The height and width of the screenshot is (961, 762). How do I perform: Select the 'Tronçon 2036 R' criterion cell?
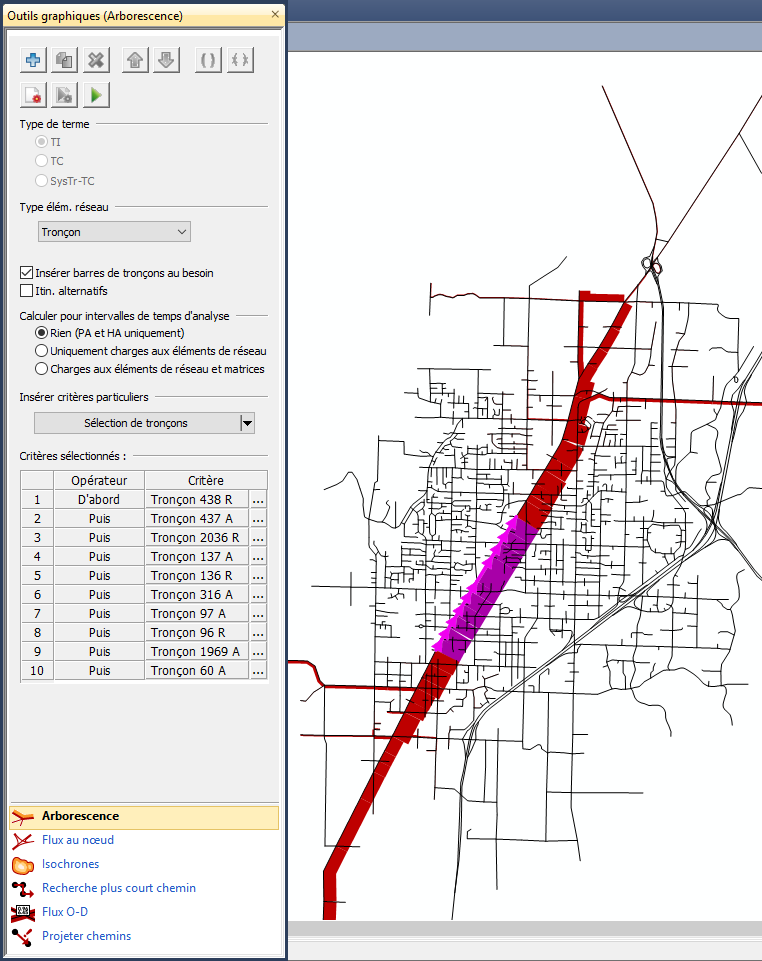[196, 538]
